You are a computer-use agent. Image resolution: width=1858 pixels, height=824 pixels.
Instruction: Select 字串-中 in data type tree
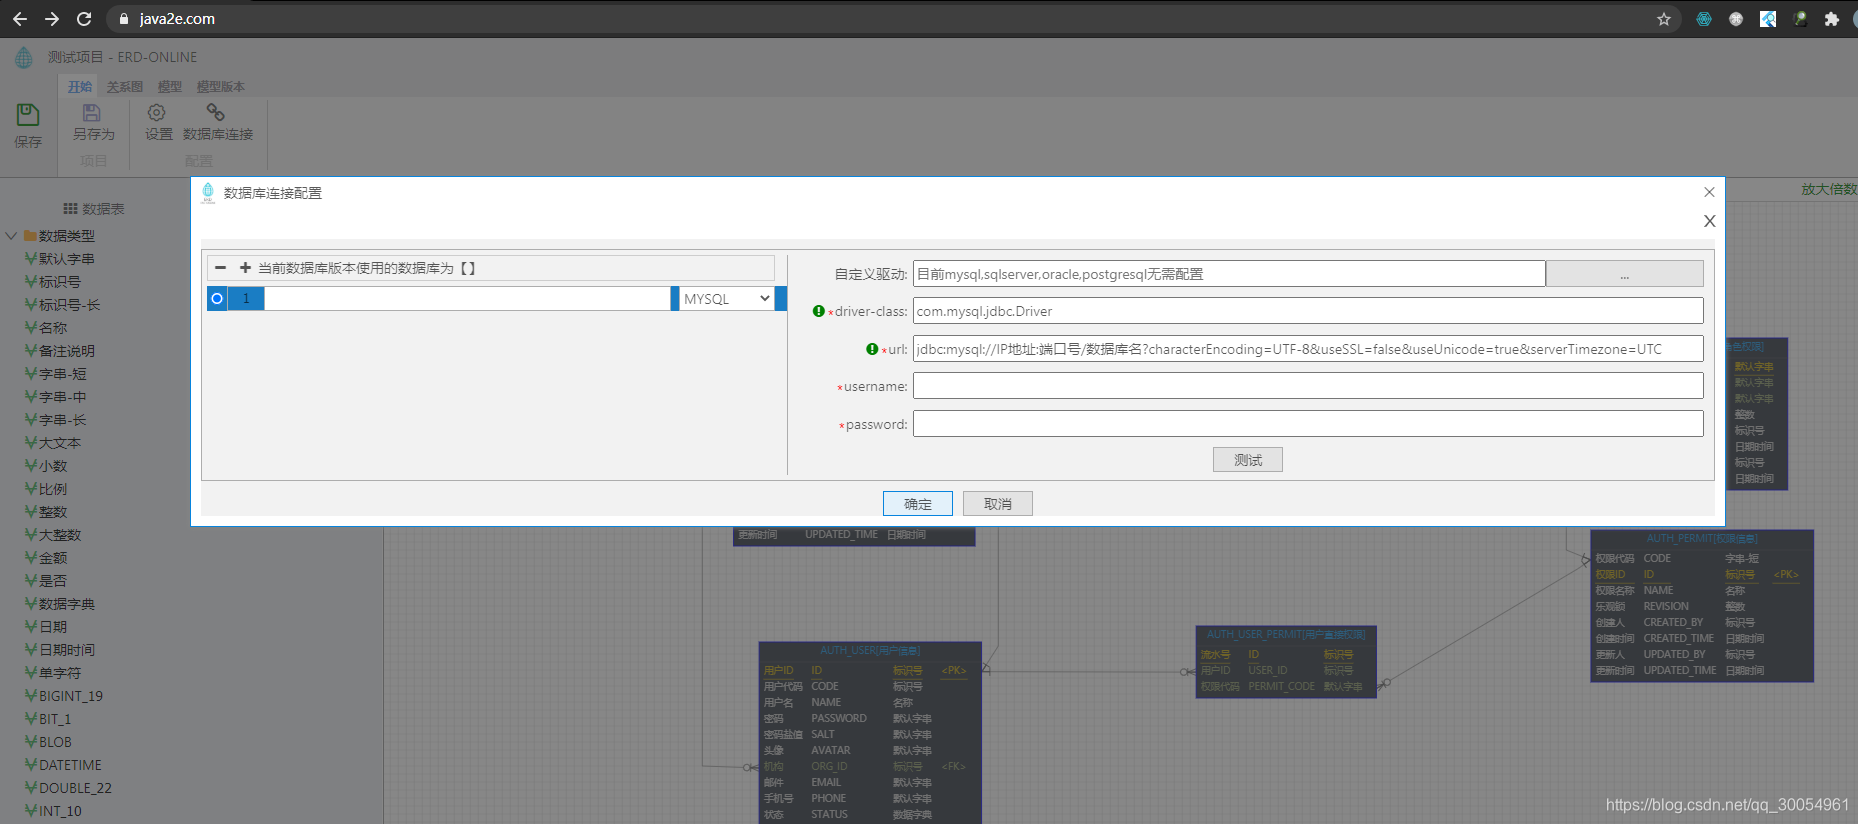pos(62,397)
